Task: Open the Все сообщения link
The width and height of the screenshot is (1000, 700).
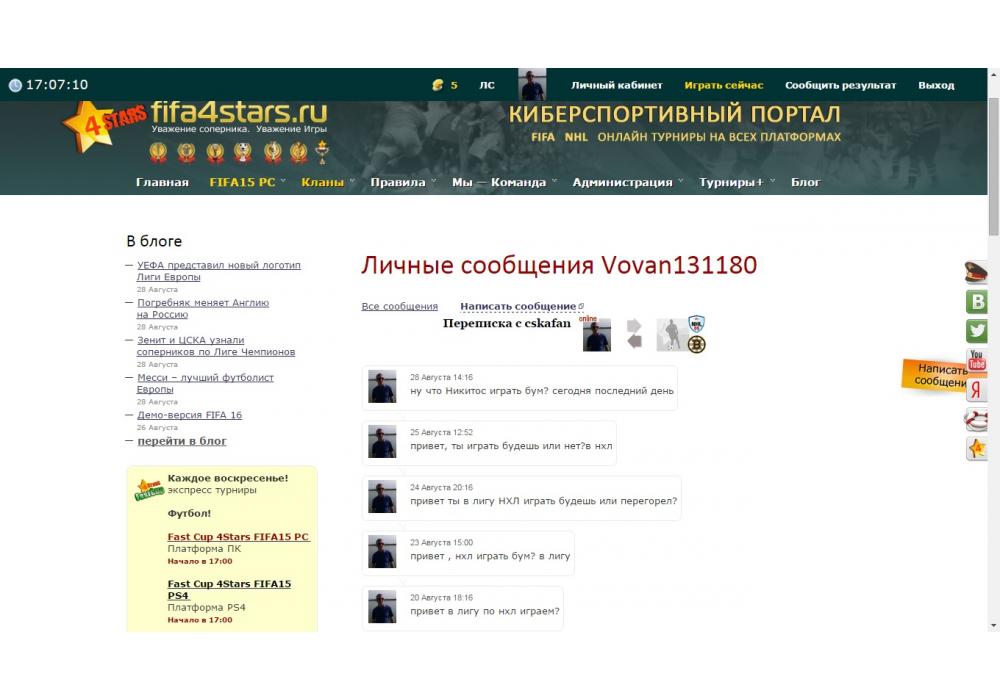Action: (x=399, y=306)
